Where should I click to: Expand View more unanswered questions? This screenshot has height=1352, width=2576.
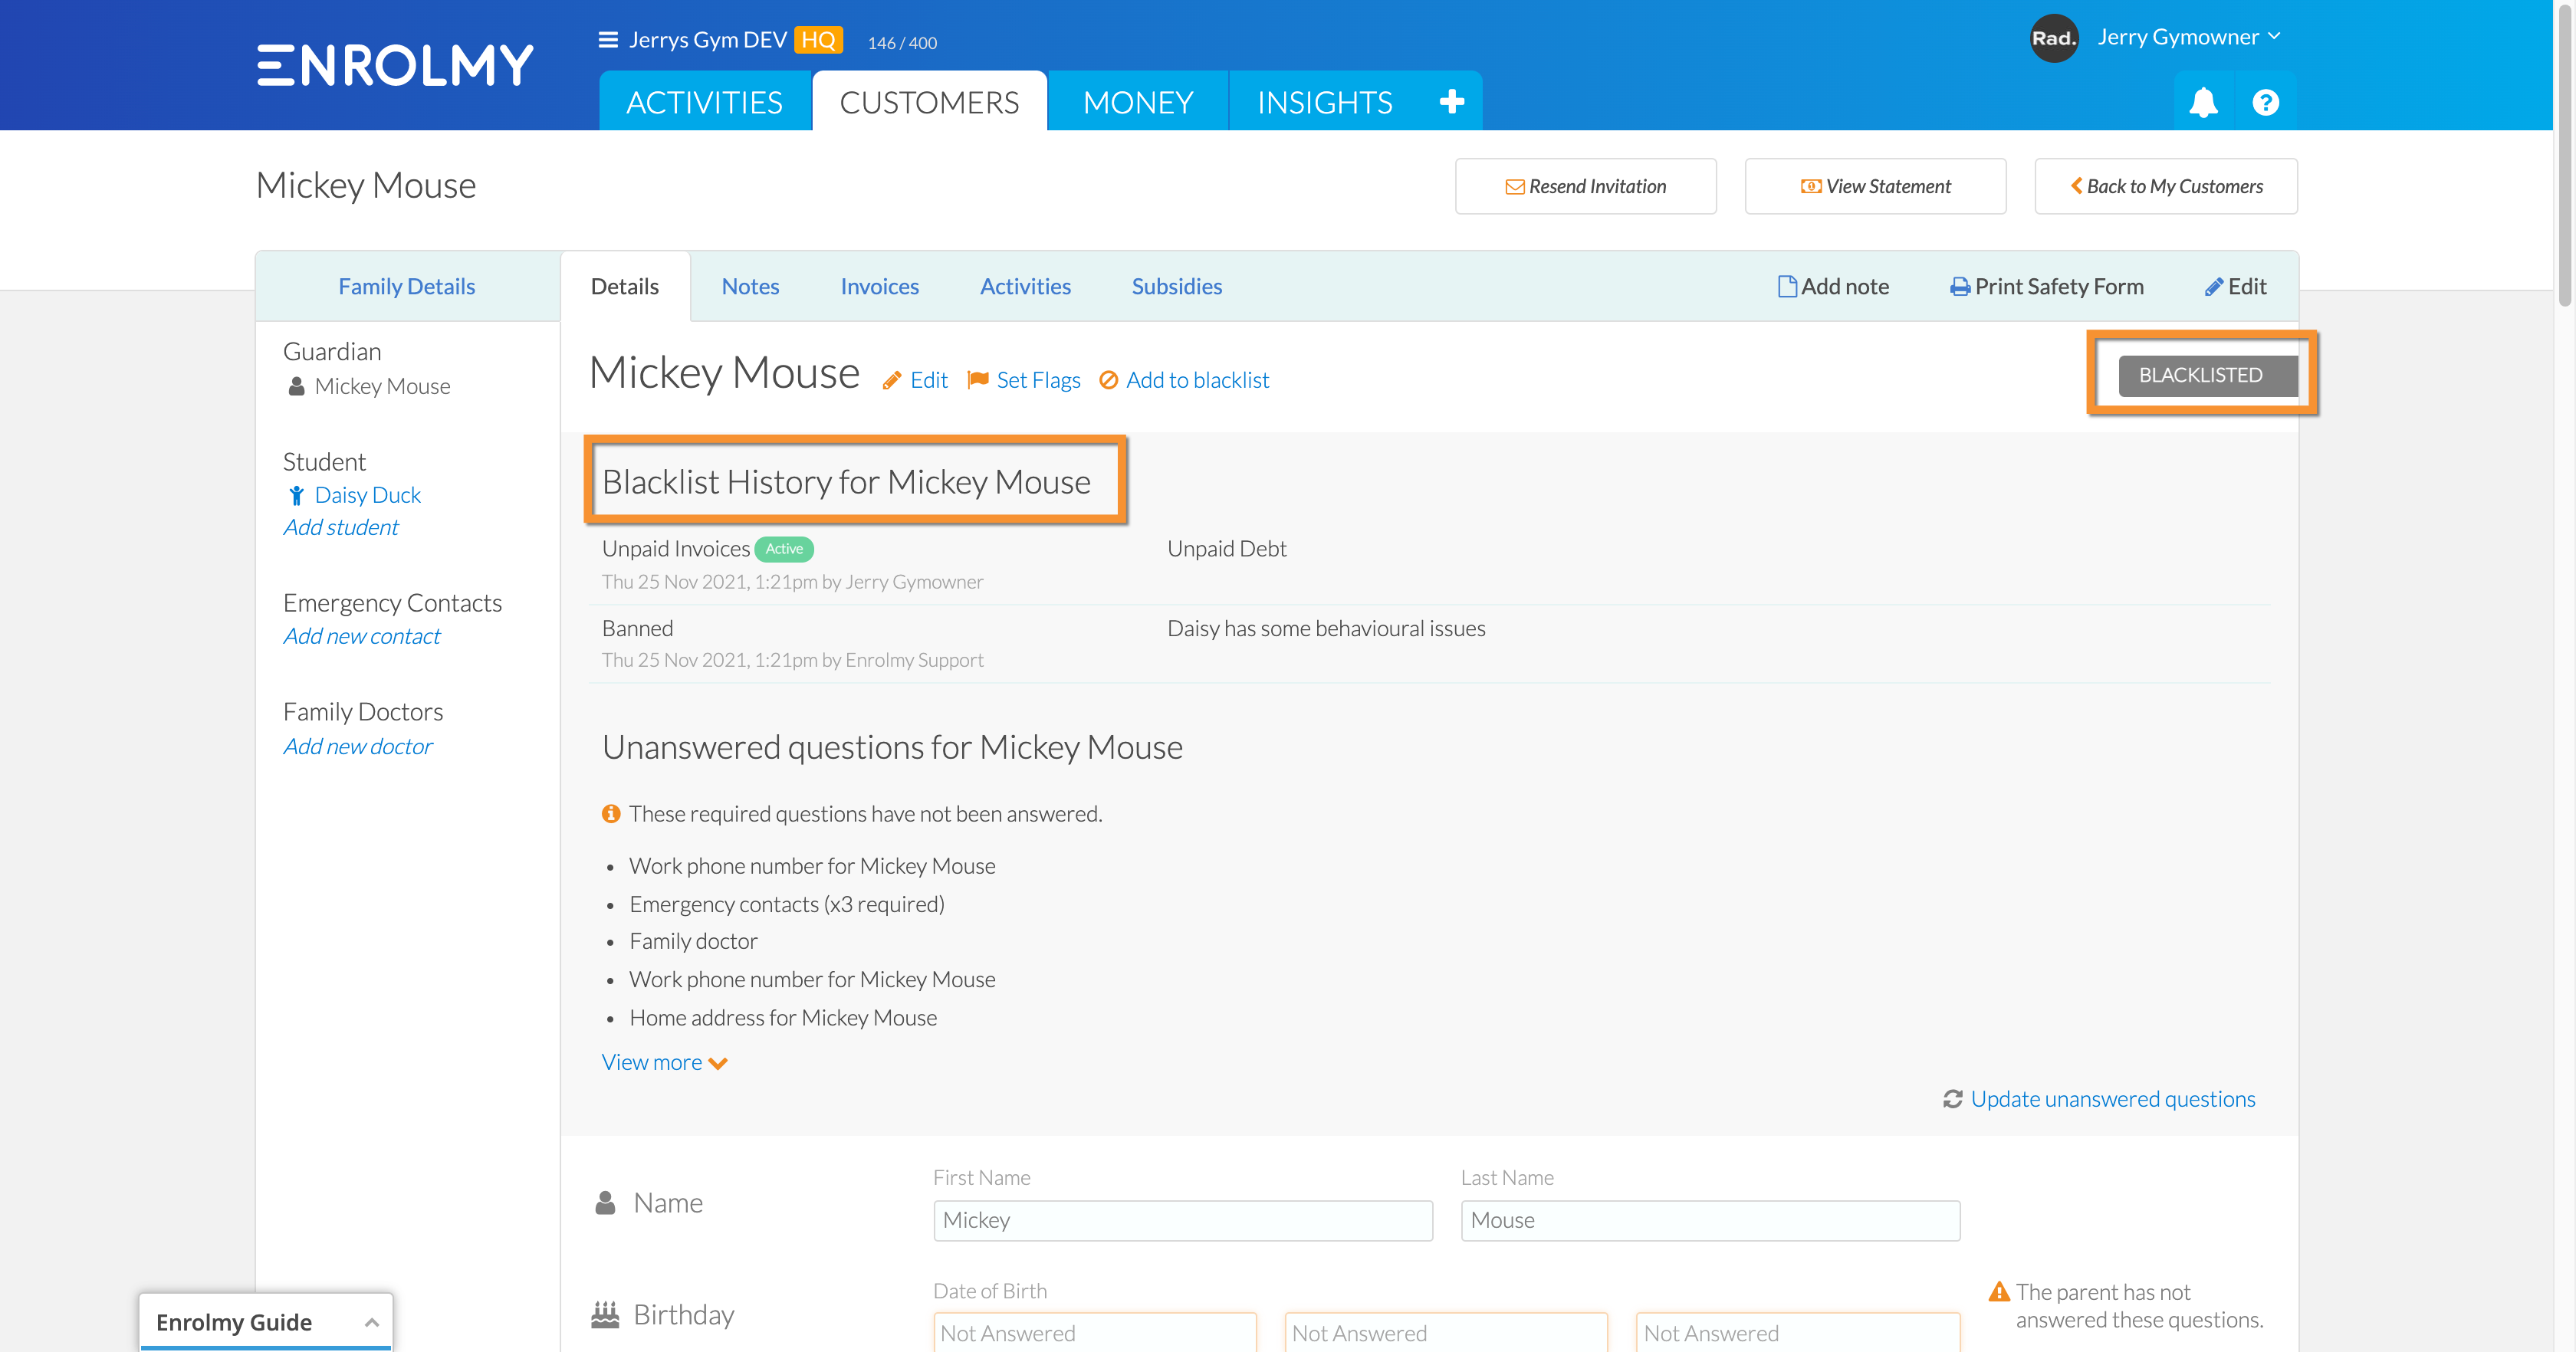664,1063
